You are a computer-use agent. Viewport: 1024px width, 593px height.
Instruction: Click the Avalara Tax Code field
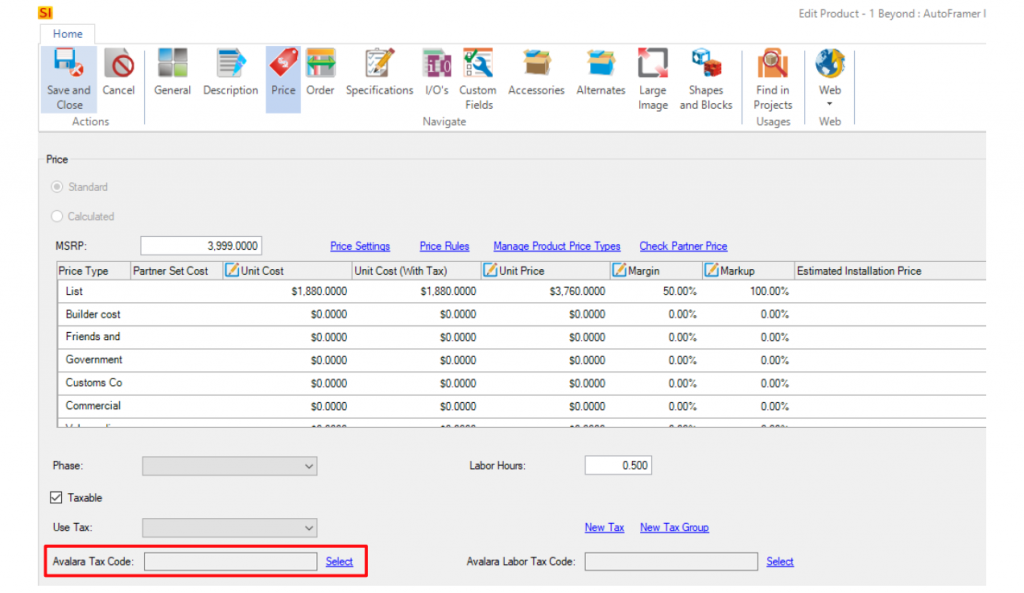click(x=231, y=562)
